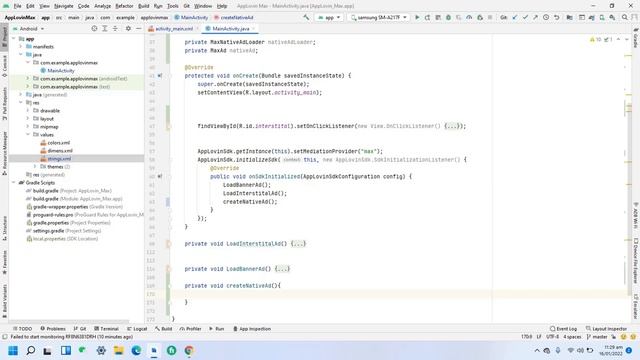Image resolution: width=640 pixels, height=360 pixels.
Task: Open the app run configuration dropdown
Action: [329, 18]
